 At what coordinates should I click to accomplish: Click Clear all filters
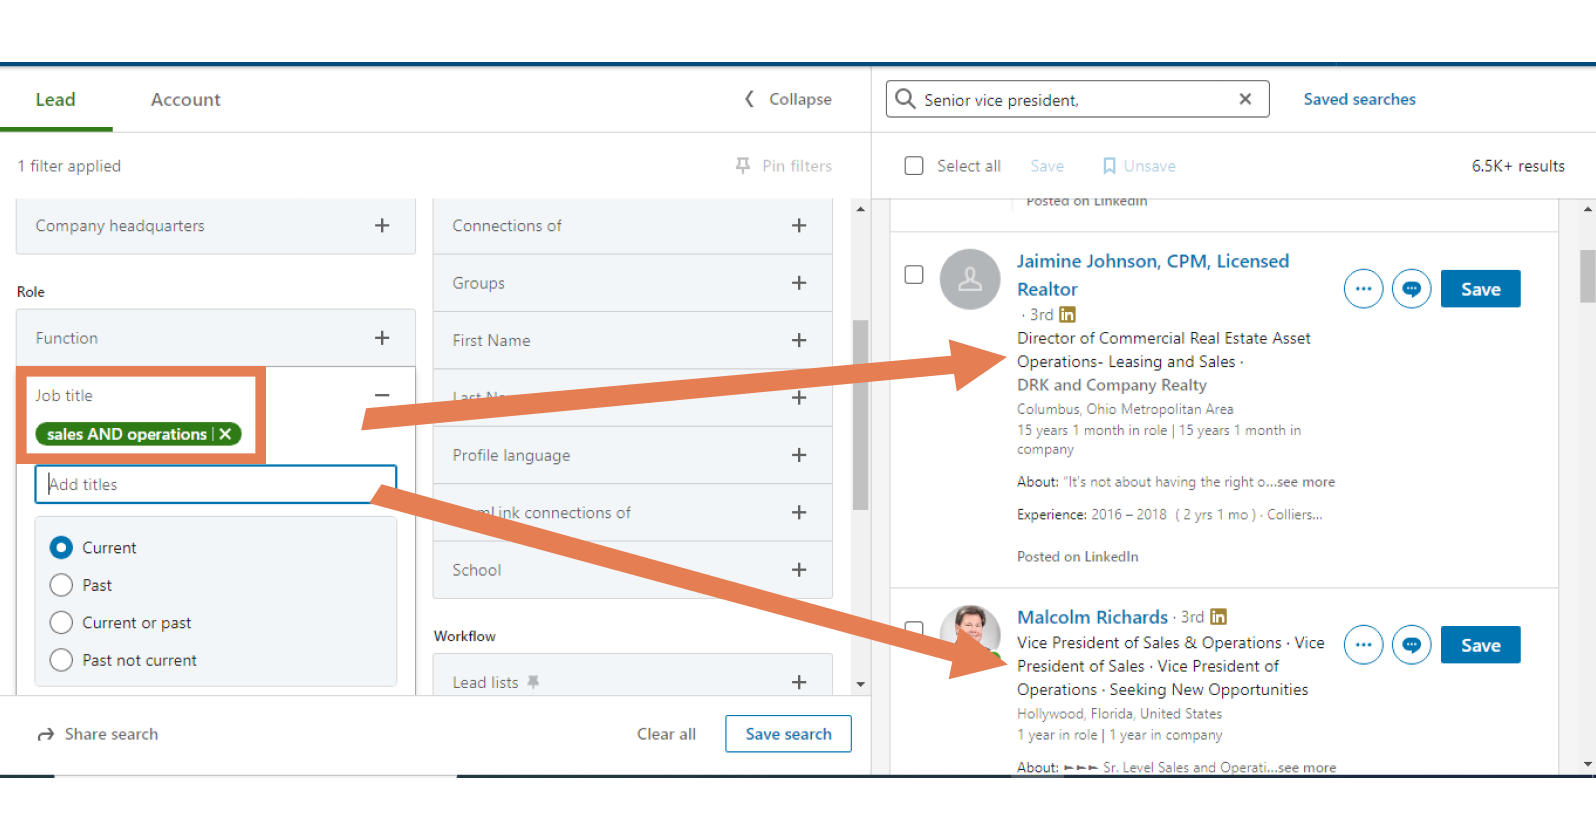[666, 734]
